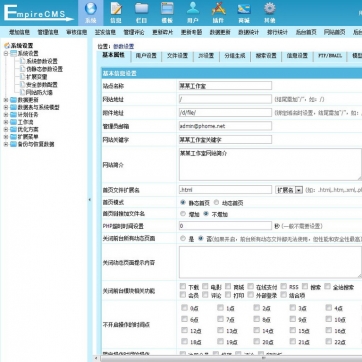
Task: Expand the 数据更新 tree node
Action: (6, 100)
